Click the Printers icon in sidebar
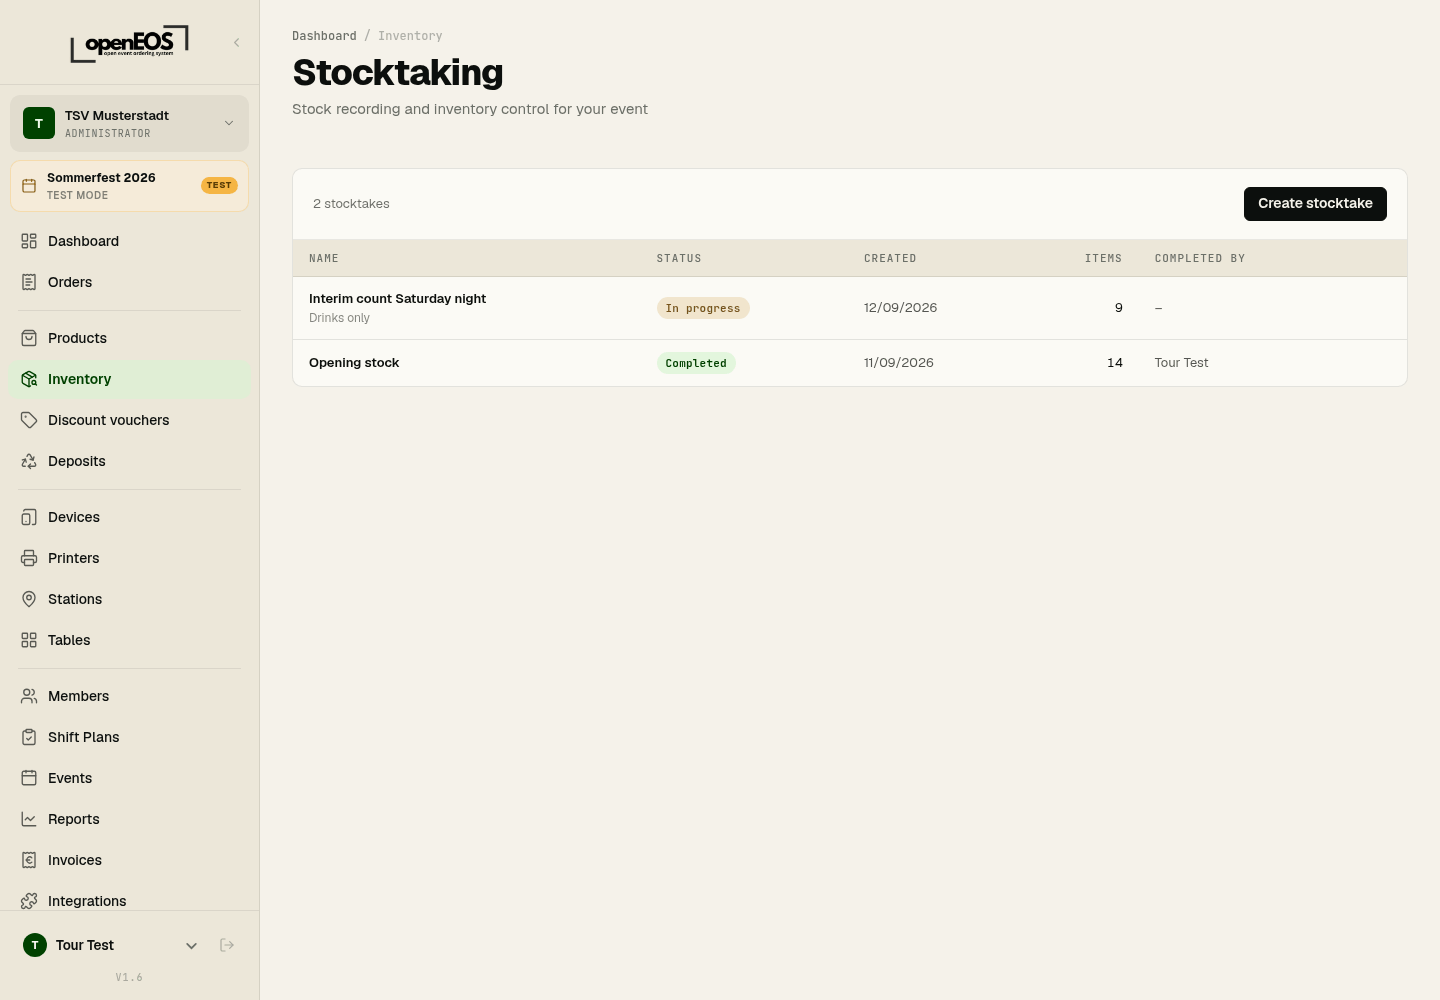 tap(29, 558)
